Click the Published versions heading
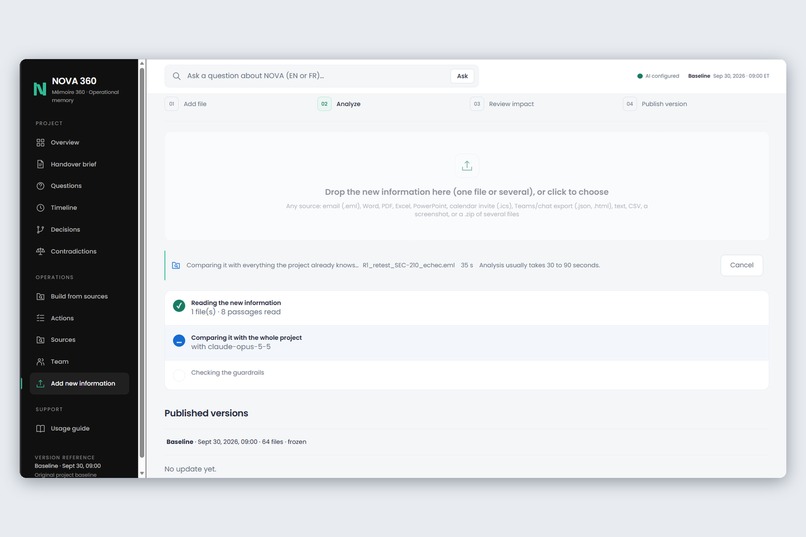 click(x=206, y=413)
